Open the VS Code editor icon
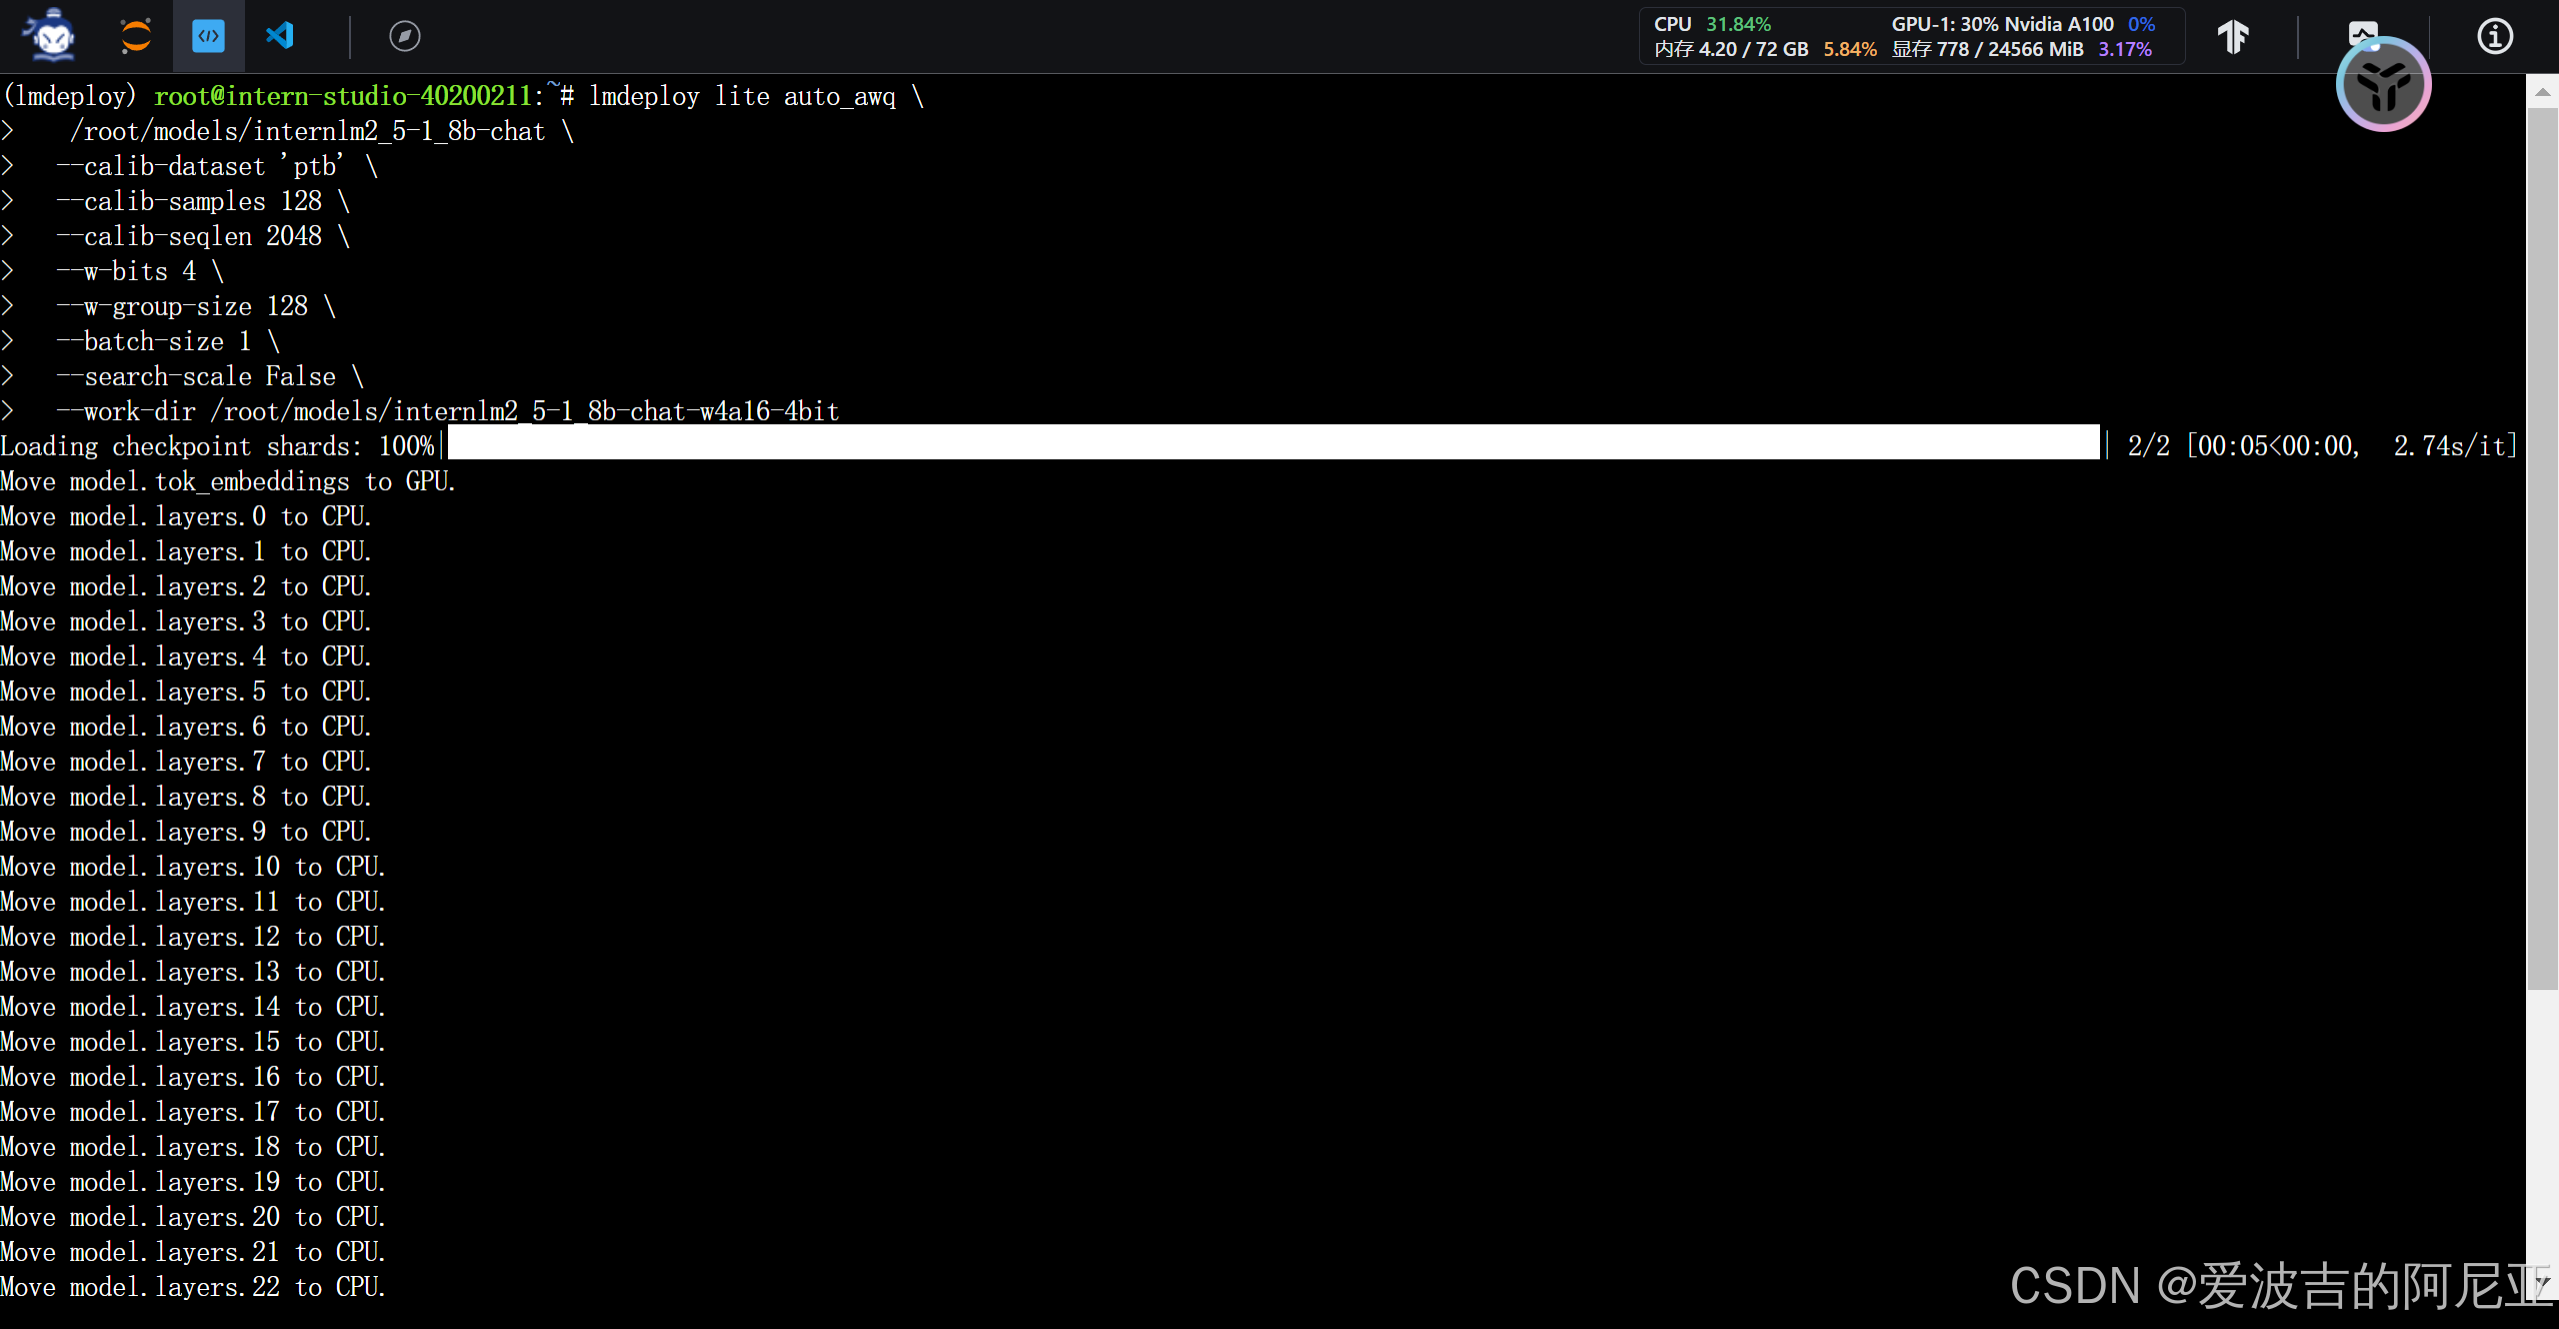This screenshot has width=2559, height=1329. coord(280,36)
